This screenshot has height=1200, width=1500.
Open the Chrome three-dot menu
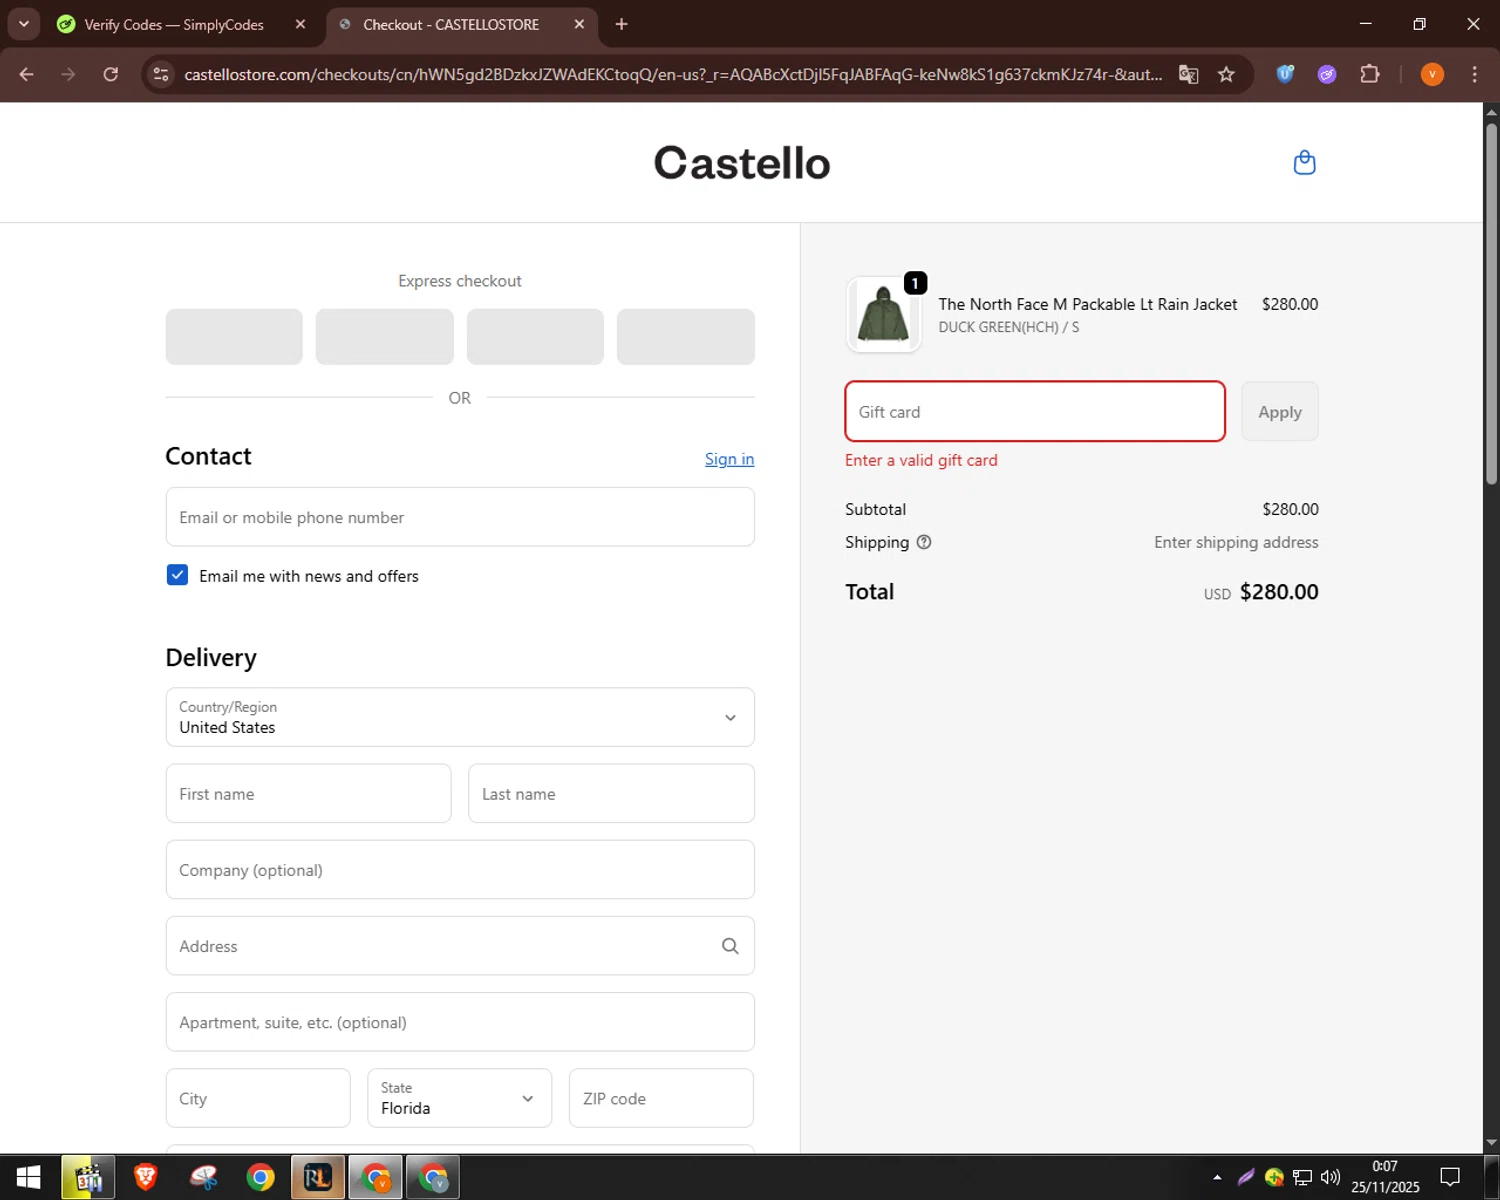point(1474,74)
